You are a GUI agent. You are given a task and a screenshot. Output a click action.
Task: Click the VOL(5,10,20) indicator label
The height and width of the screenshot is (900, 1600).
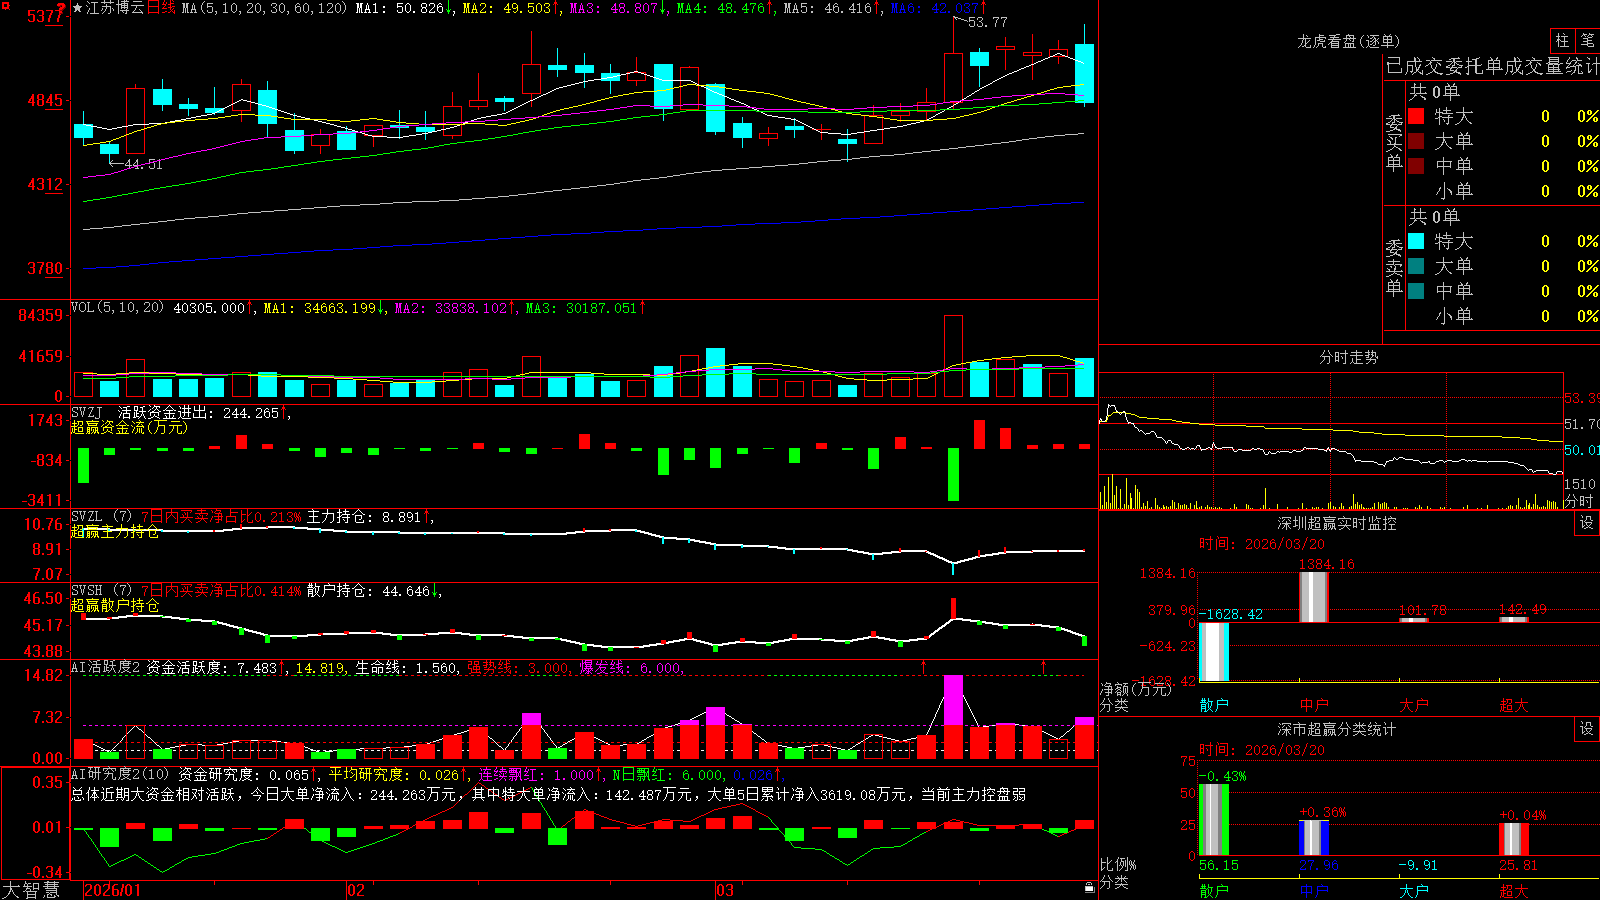[117, 308]
